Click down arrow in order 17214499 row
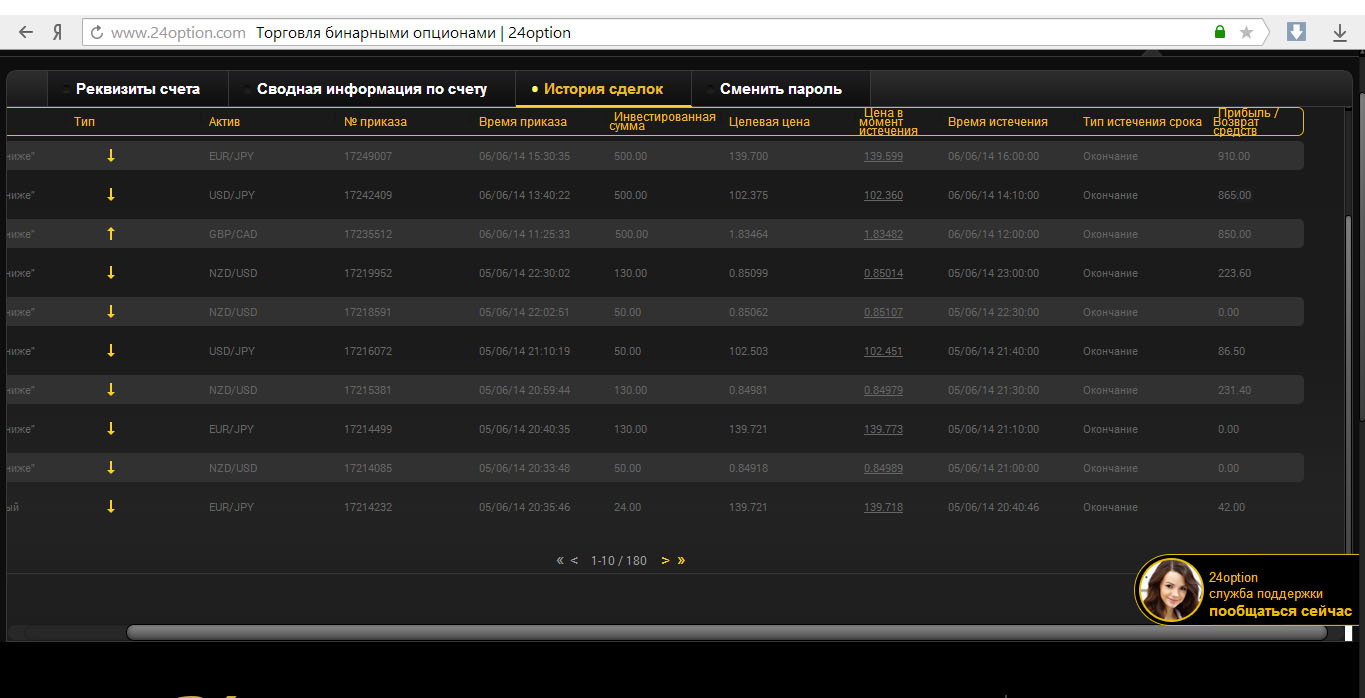The image size is (1365, 698). click(111, 429)
